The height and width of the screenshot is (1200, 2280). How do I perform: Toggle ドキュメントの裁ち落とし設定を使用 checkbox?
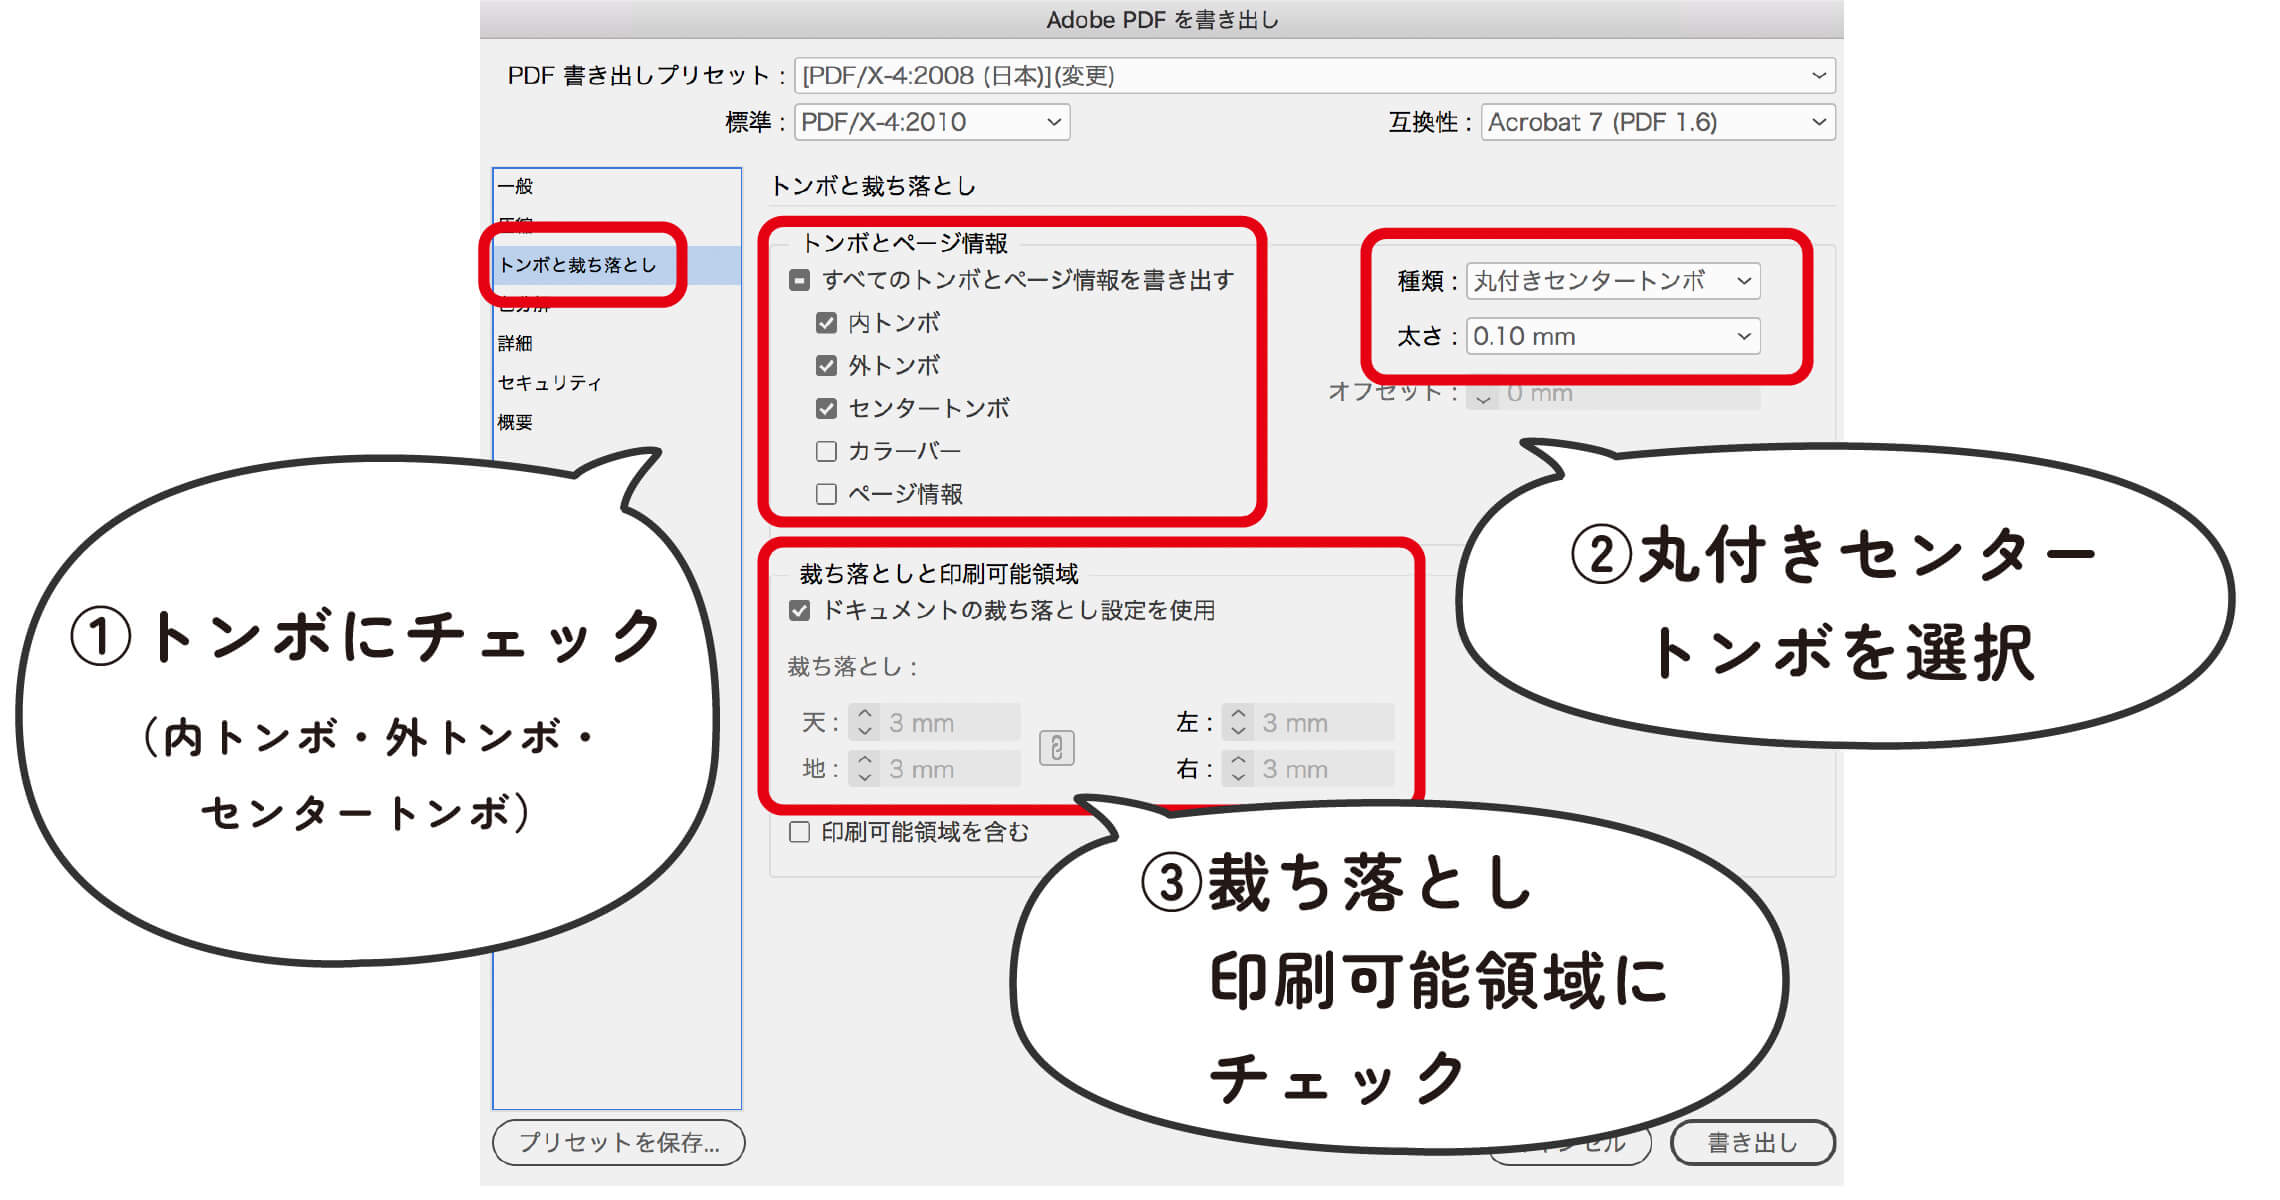[799, 610]
